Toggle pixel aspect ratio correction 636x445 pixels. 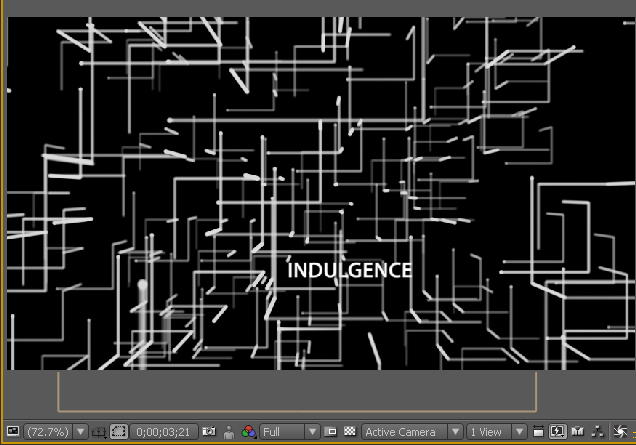pyautogui.click(x=538, y=432)
